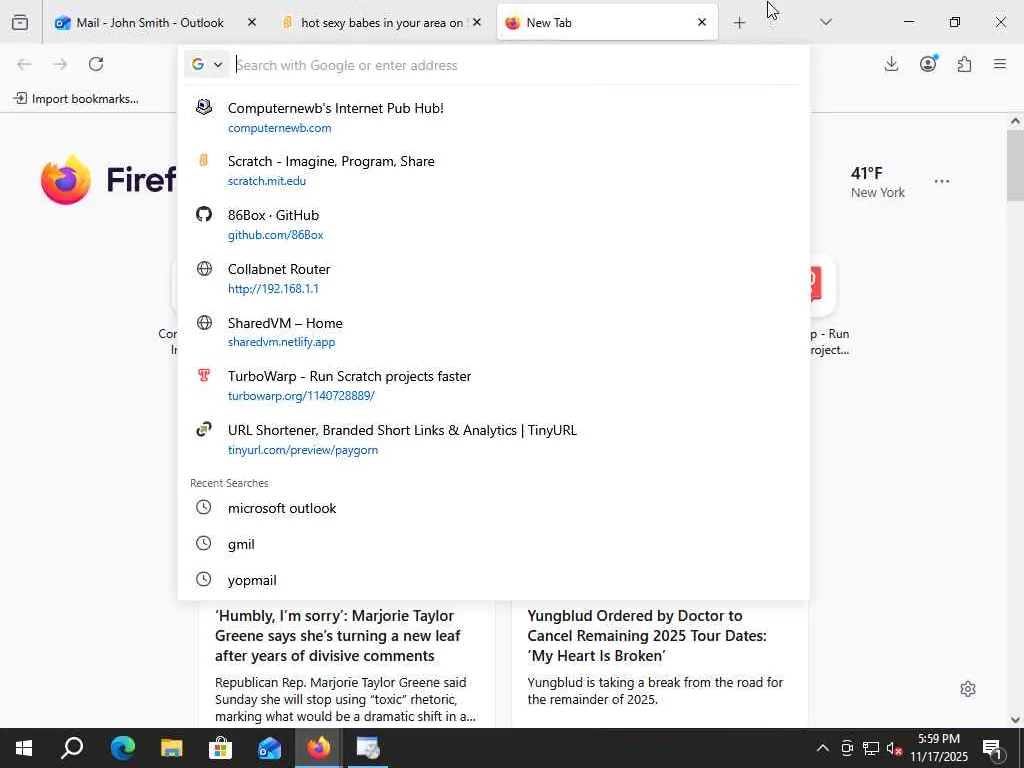Open the Windows Start menu
The width and height of the screenshot is (1024, 768).
coord(24,748)
